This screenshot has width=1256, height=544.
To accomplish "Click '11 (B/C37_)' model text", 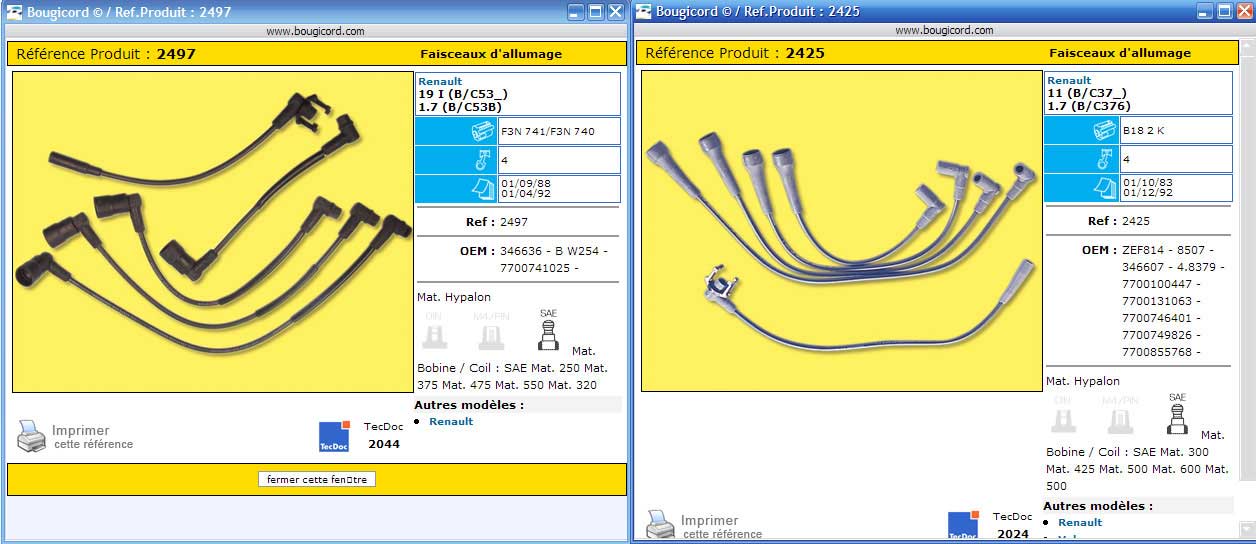I will [1089, 92].
